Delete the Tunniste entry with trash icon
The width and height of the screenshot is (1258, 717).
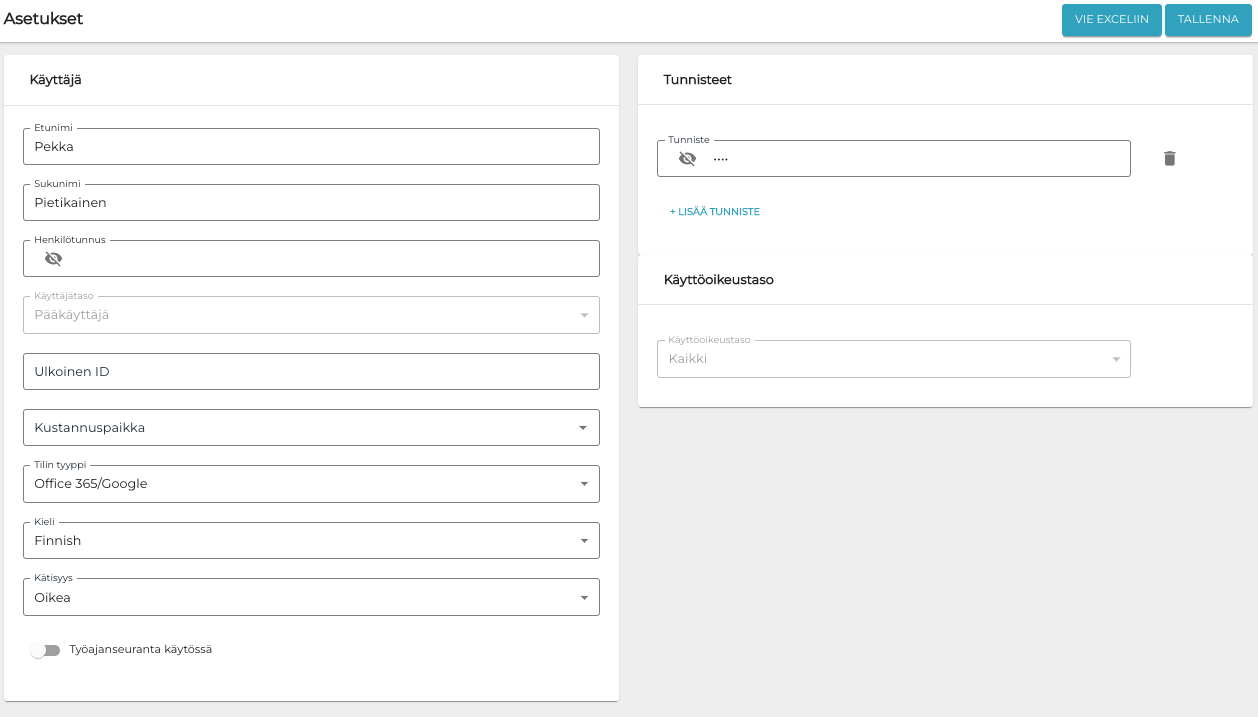[1169, 158]
